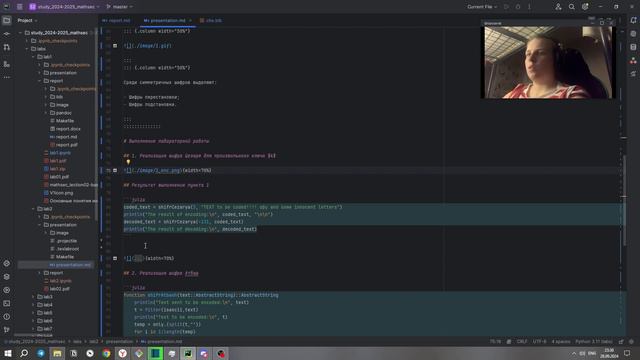Open Google Chrome from taskbar

(106, 353)
